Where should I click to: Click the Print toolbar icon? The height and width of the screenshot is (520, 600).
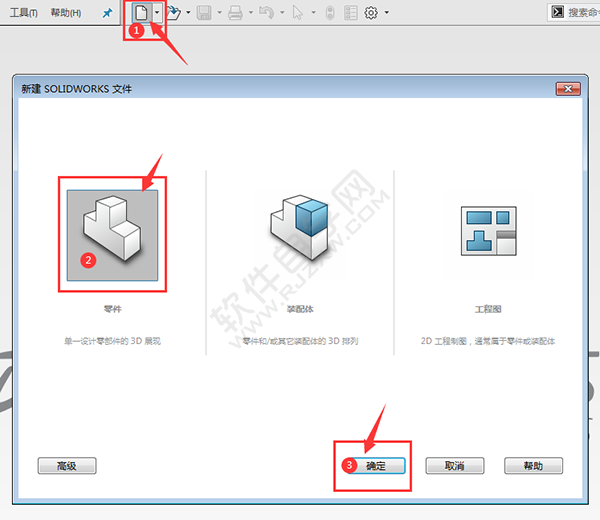(235, 13)
